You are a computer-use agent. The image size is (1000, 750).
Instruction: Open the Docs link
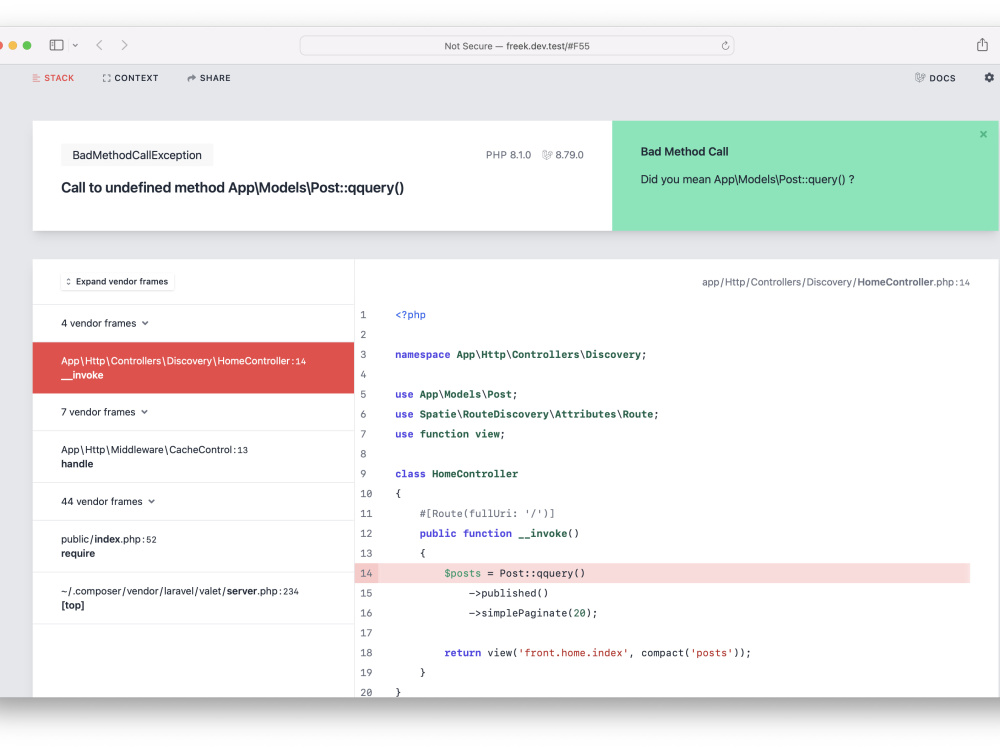click(x=935, y=78)
